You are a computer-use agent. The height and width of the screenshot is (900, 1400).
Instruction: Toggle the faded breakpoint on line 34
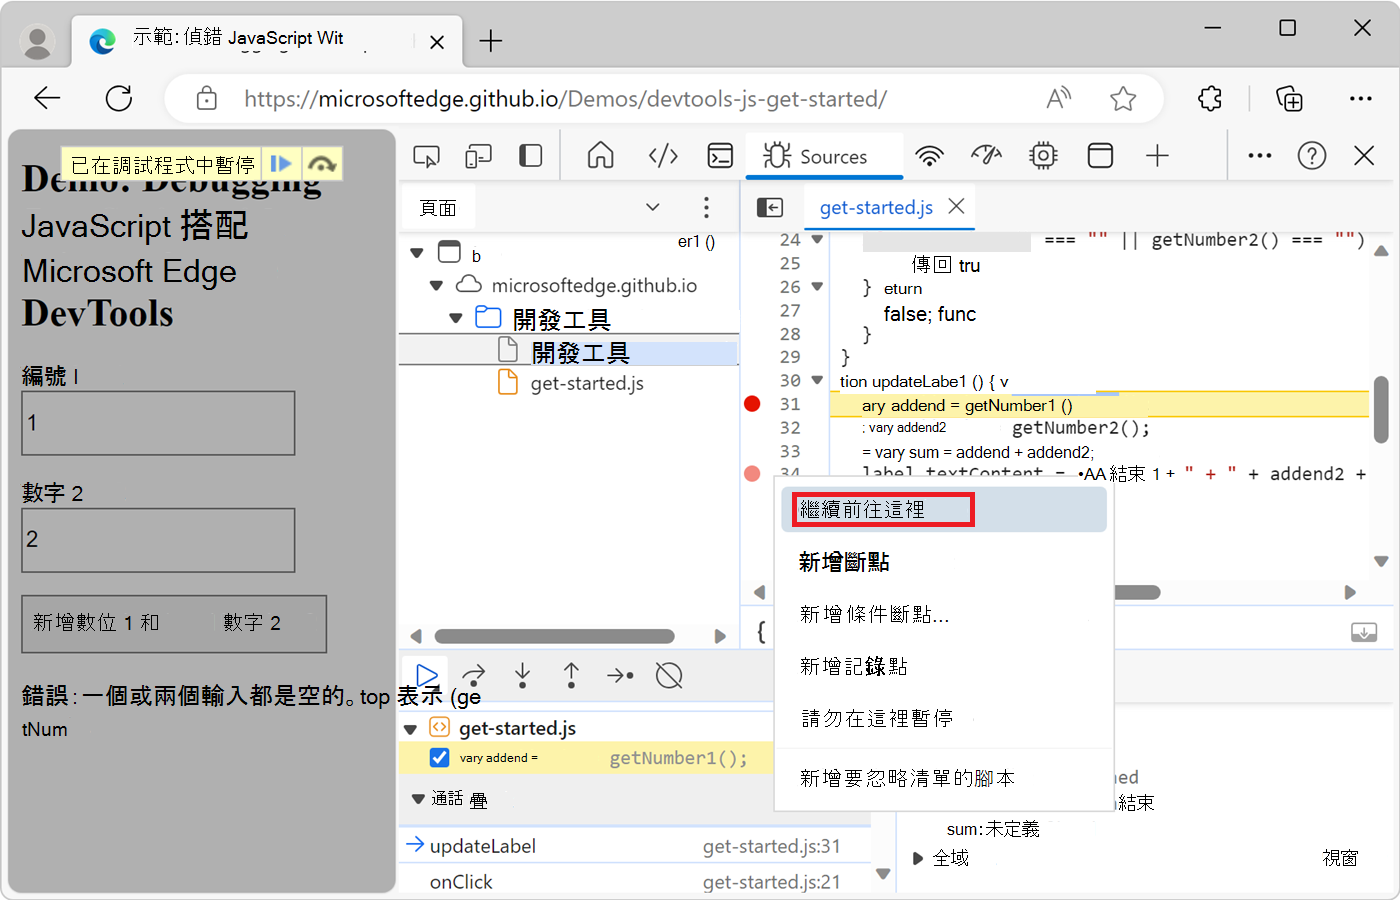[x=752, y=473]
